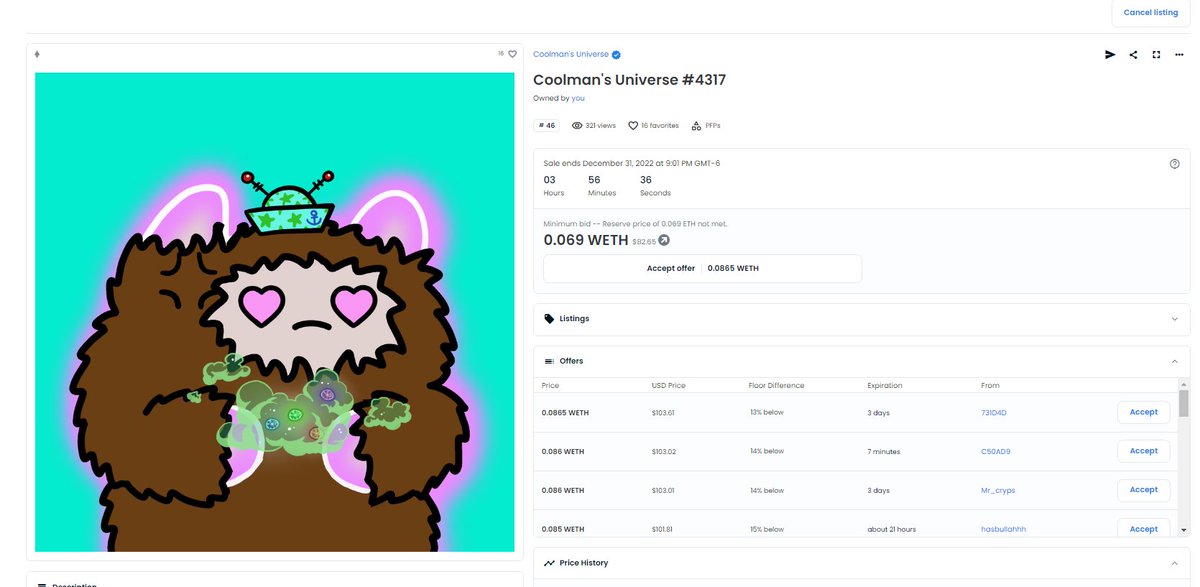Image resolution: width=1200 pixels, height=587 pixels.
Task: Click the 'PFPs' label
Action: click(712, 126)
